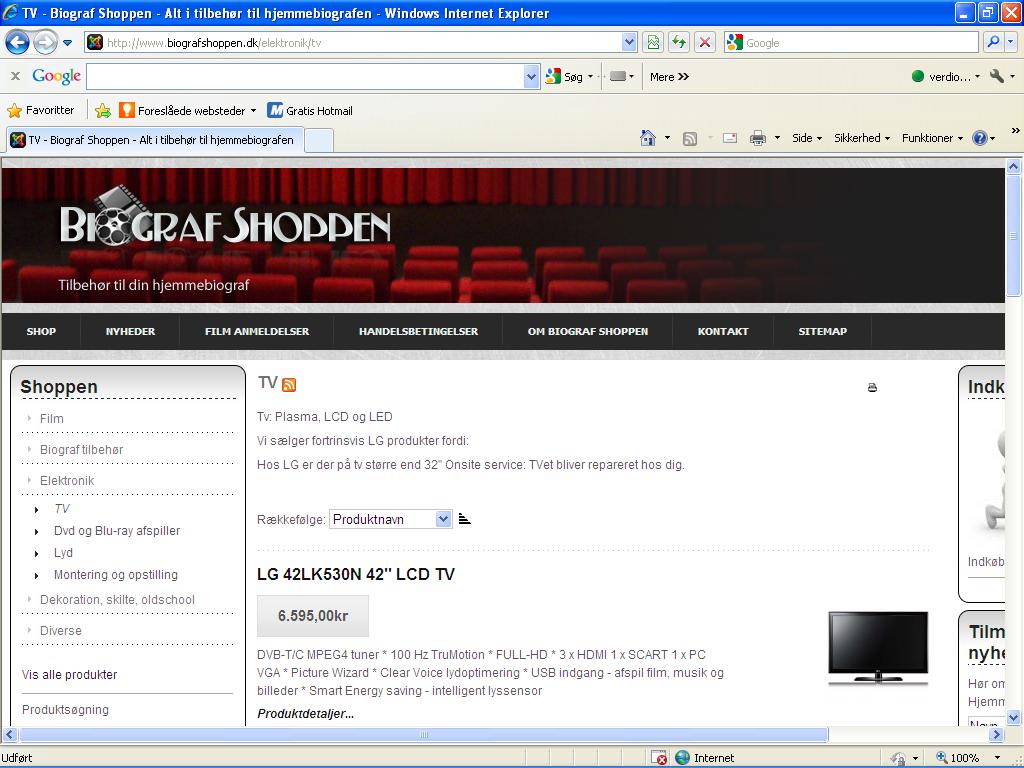Open the HANDELSBETINGELSER navigation item

pos(419,331)
